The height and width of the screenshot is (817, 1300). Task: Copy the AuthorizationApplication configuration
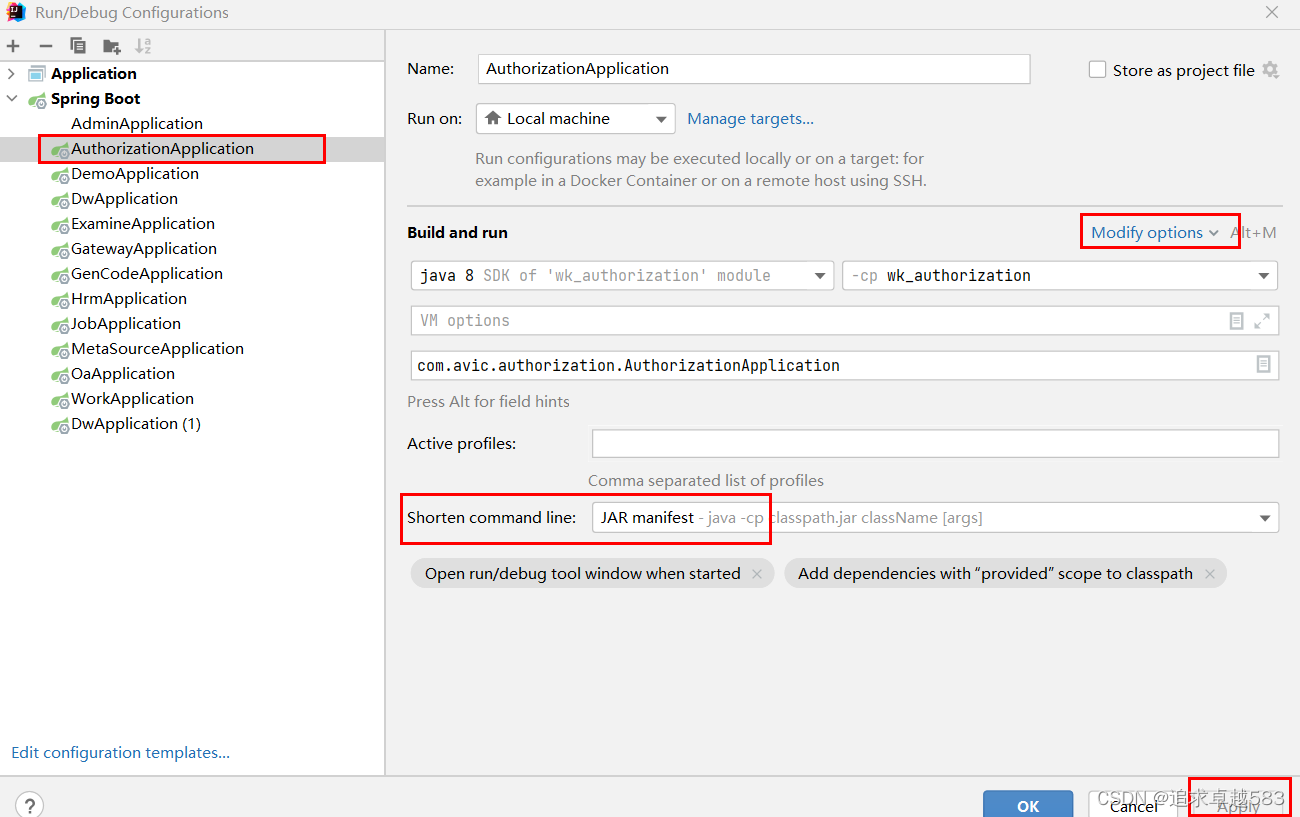[78, 45]
